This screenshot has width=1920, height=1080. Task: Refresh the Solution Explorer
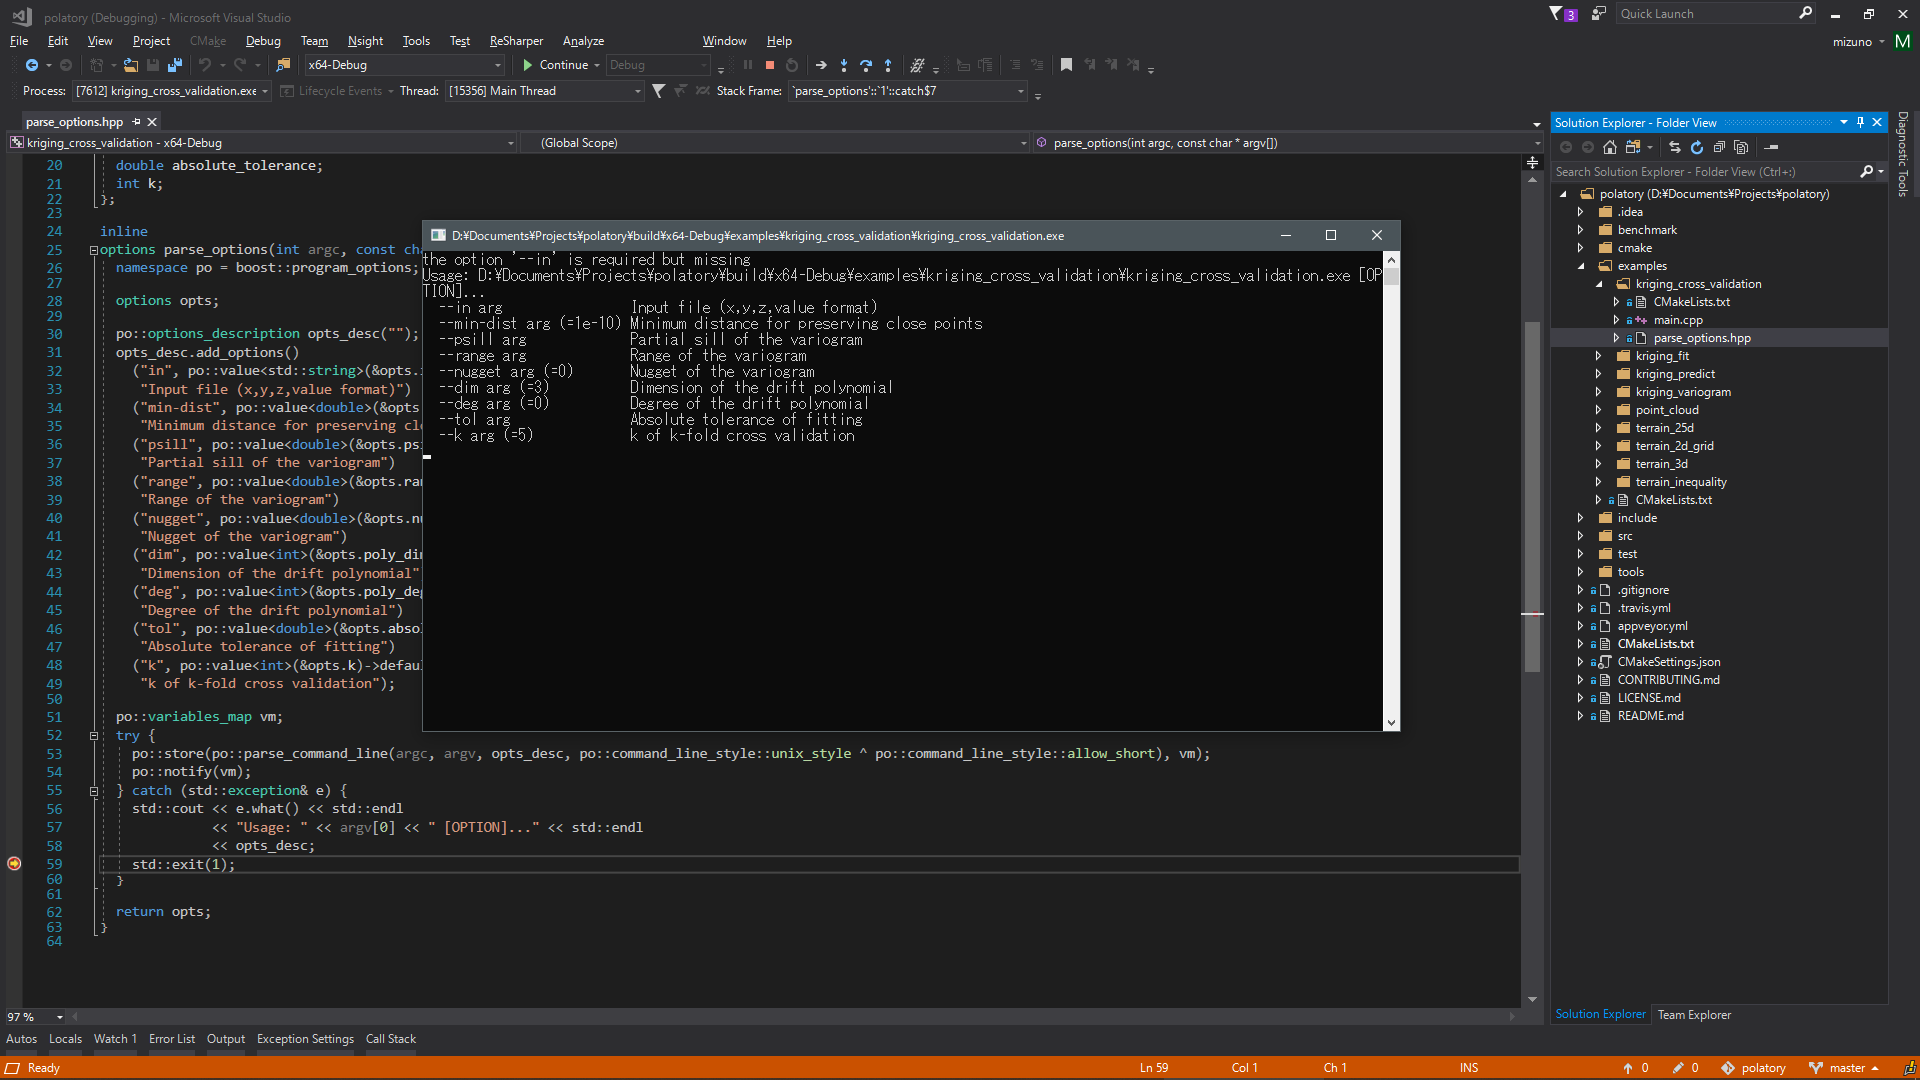1697,147
